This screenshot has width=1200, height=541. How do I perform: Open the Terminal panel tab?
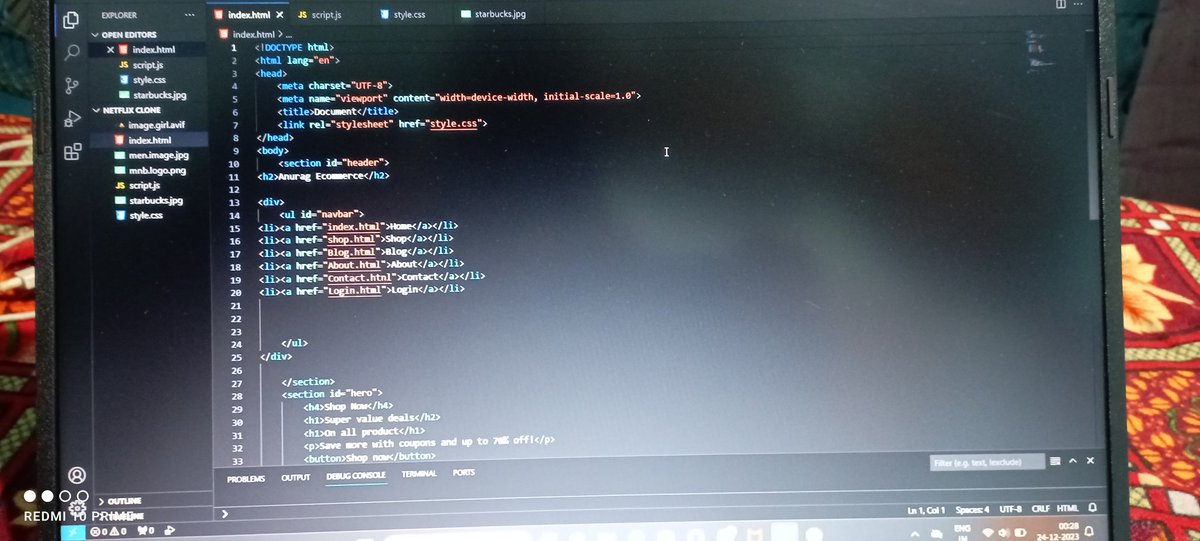pos(419,473)
